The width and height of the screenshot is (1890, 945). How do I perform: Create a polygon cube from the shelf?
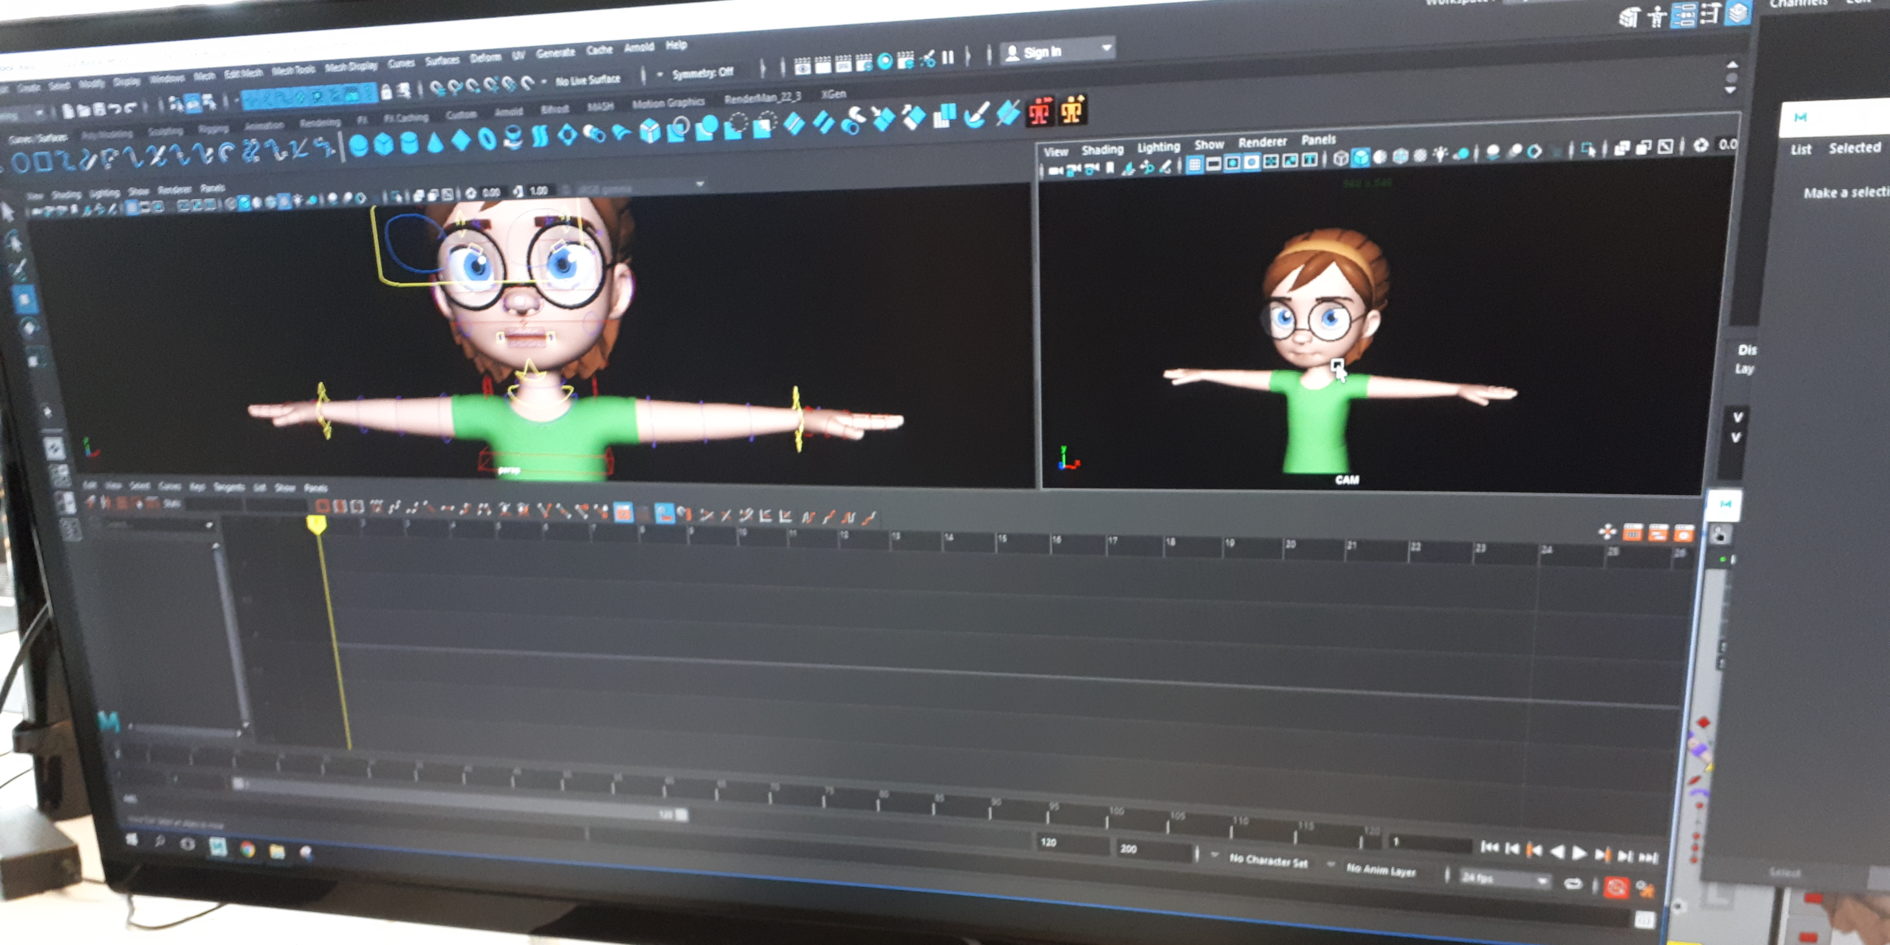[x=383, y=144]
